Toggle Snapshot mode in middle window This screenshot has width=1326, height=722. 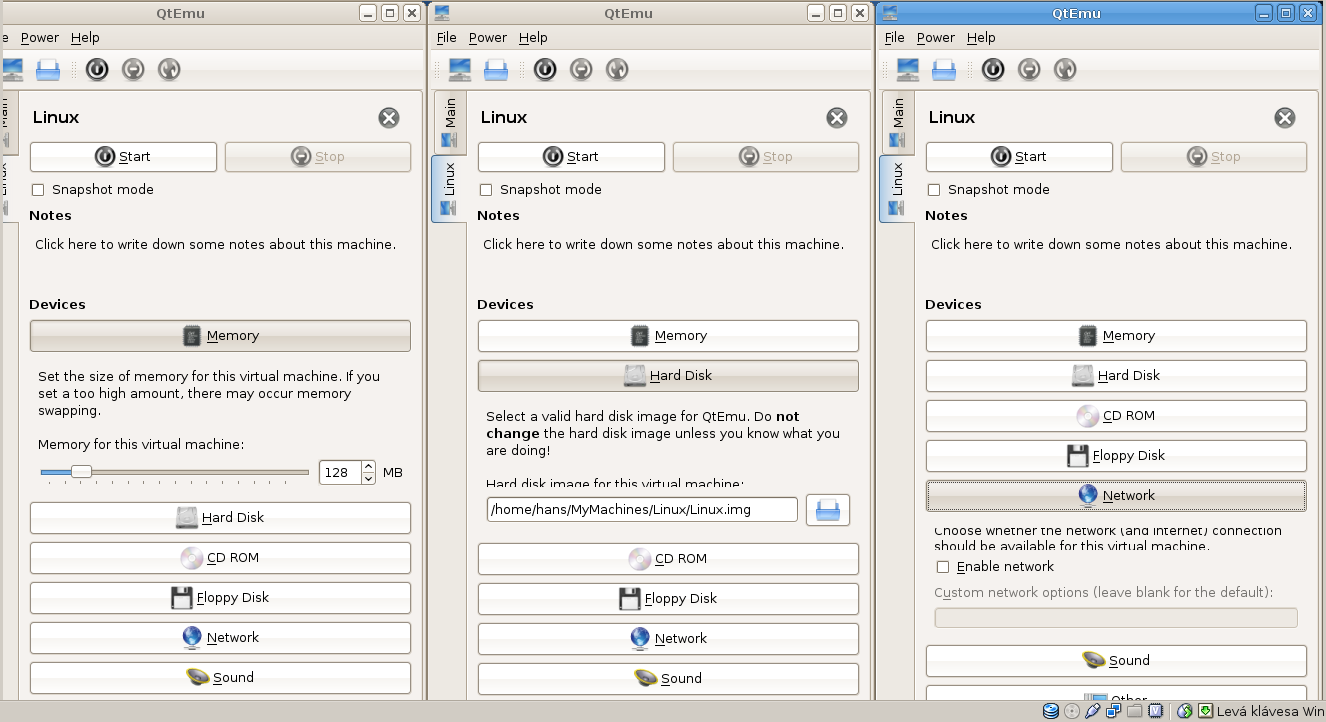click(x=486, y=190)
